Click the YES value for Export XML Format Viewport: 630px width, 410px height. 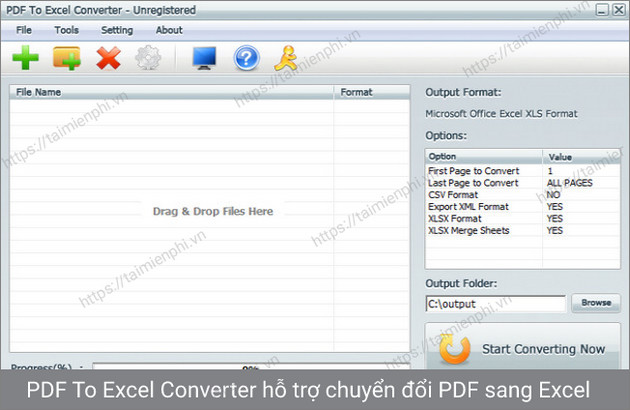pos(554,207)
